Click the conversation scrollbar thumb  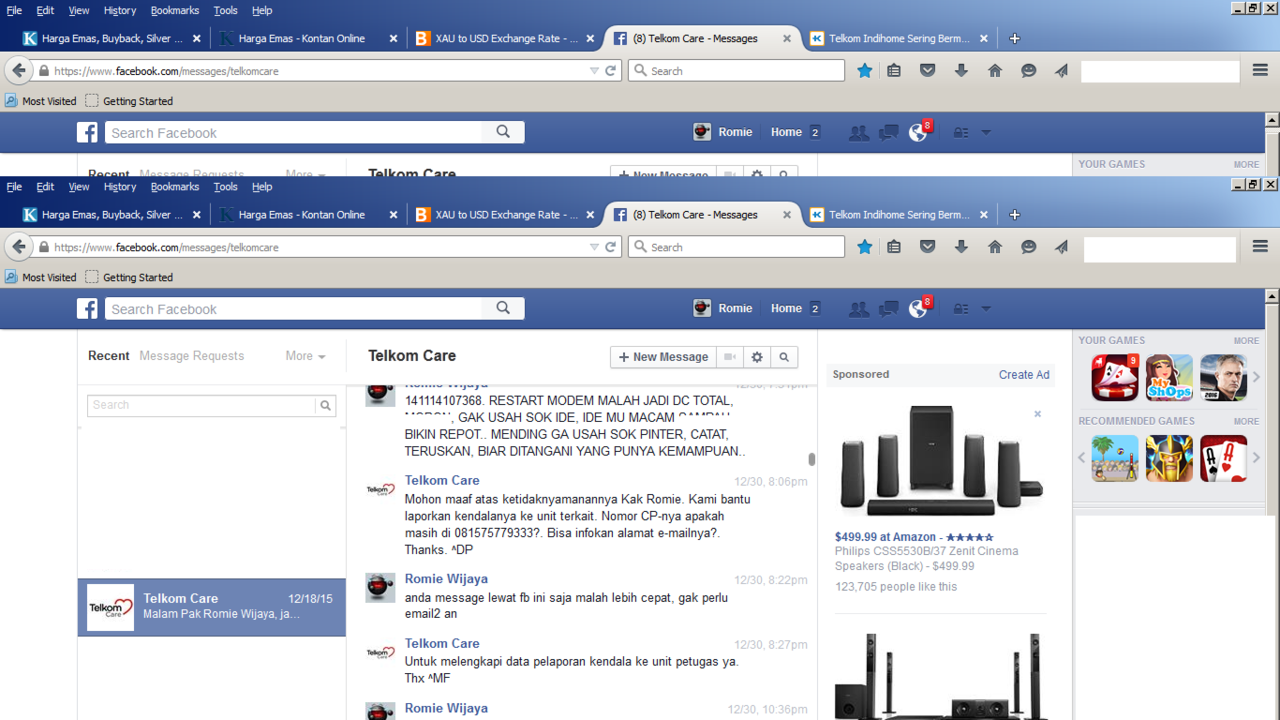coord(811,459)
